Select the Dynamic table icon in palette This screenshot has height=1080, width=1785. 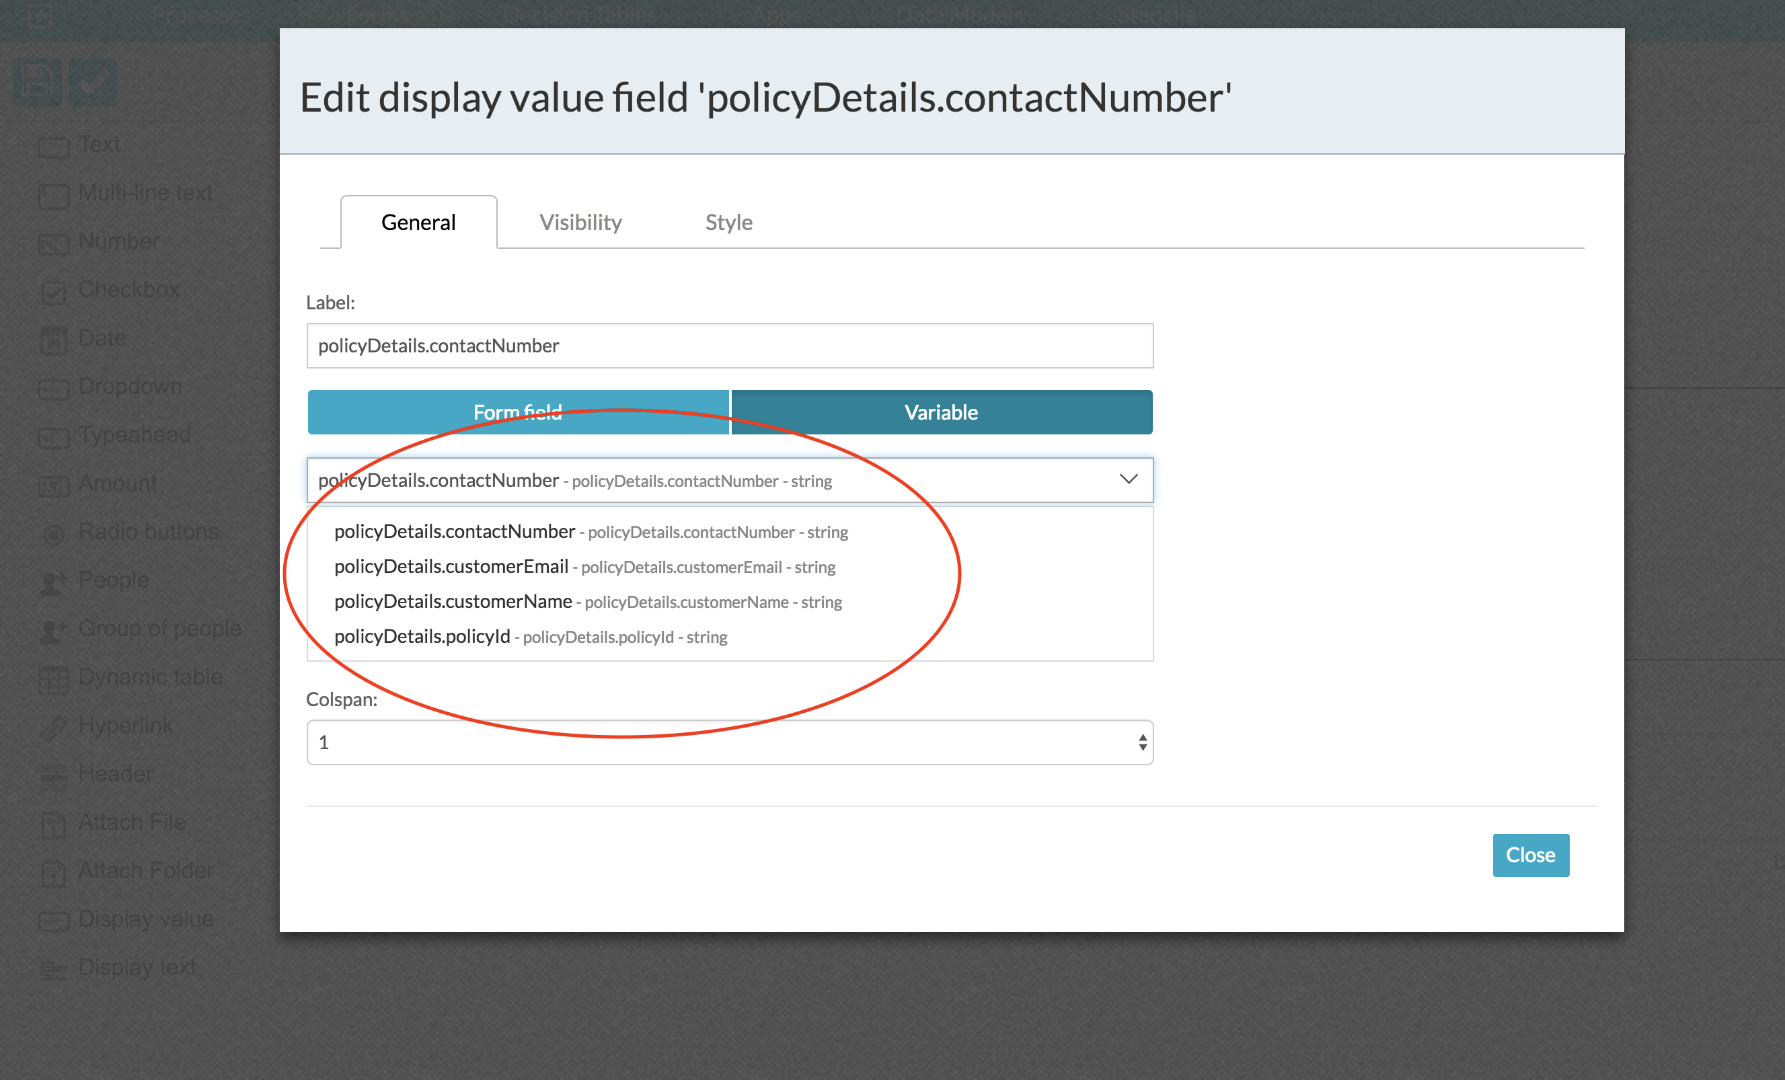[54, 679]
